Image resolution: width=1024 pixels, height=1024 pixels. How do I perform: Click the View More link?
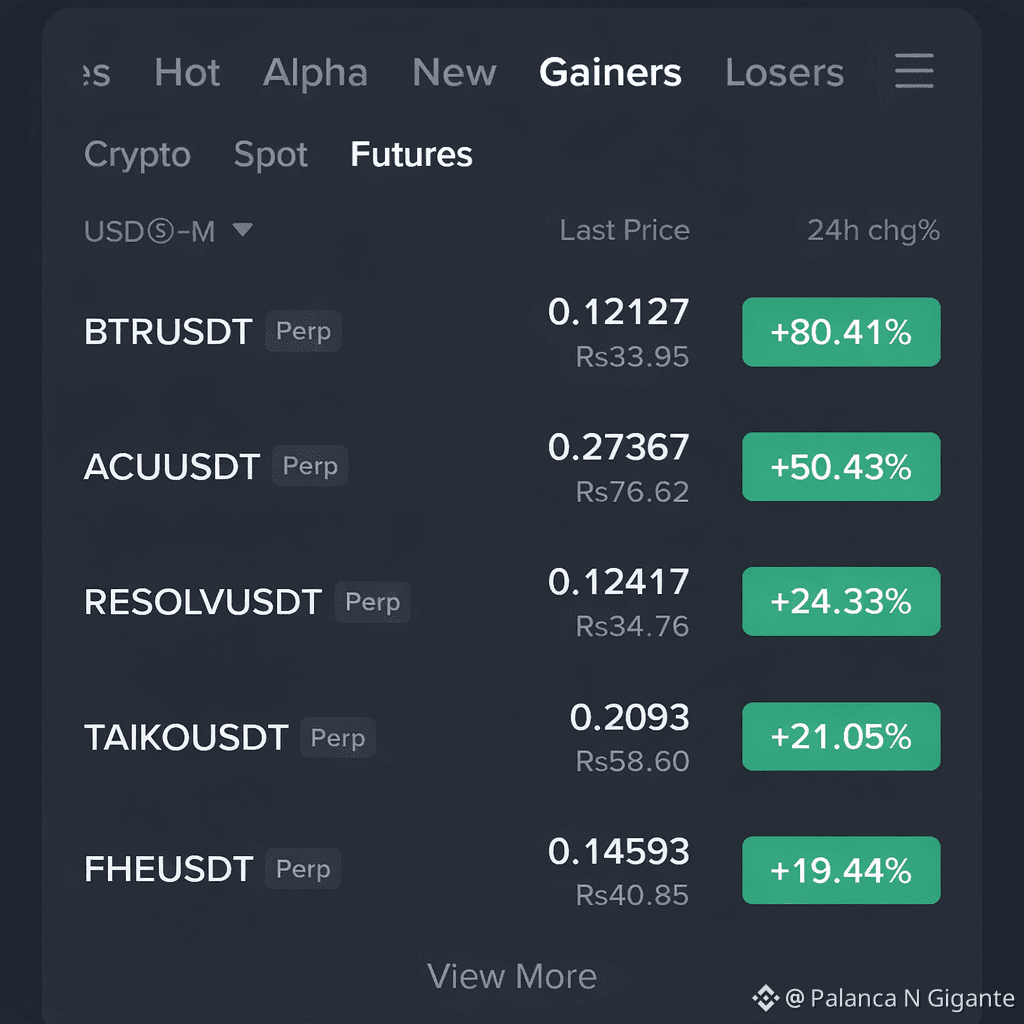512,976
